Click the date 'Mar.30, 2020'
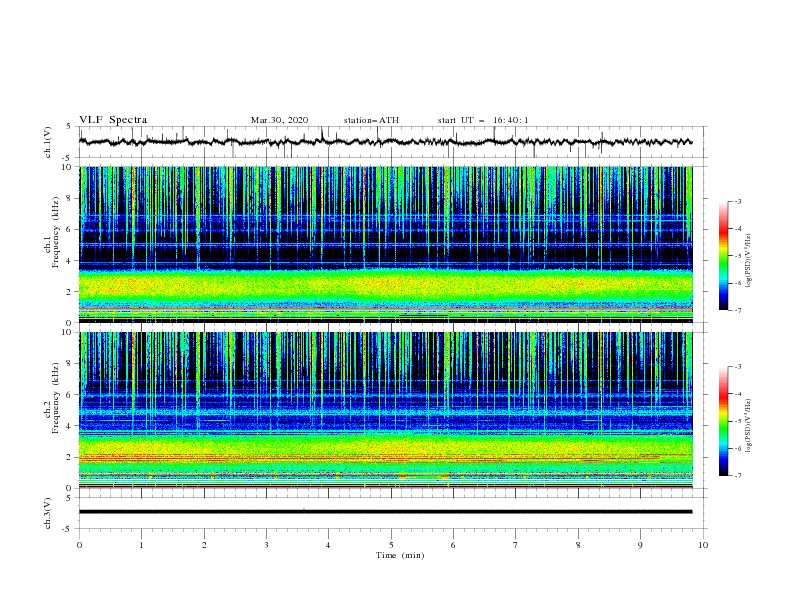The width and height of the screenshot is (792, 612). tap(279, 120)
